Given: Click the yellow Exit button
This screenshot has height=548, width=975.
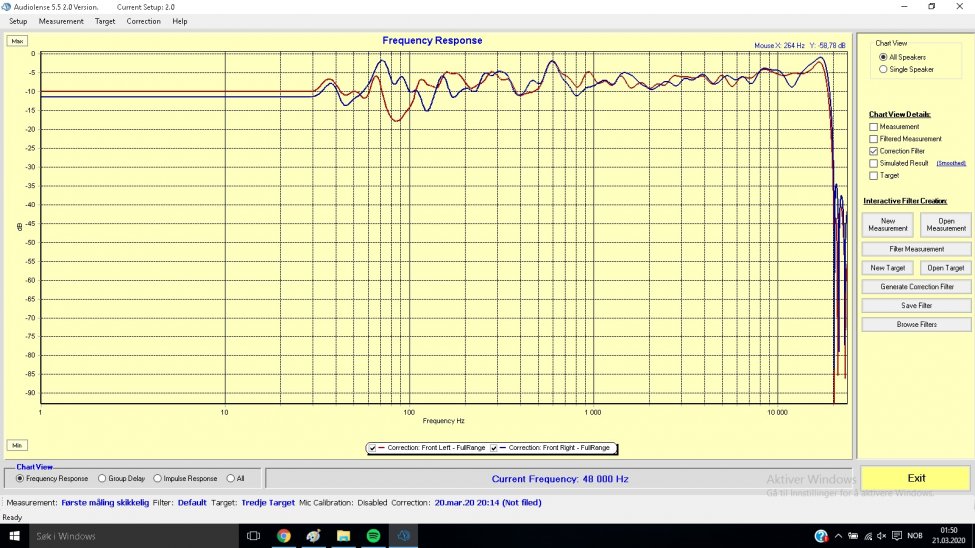Looking at the screenshot, I should point(916,478).
